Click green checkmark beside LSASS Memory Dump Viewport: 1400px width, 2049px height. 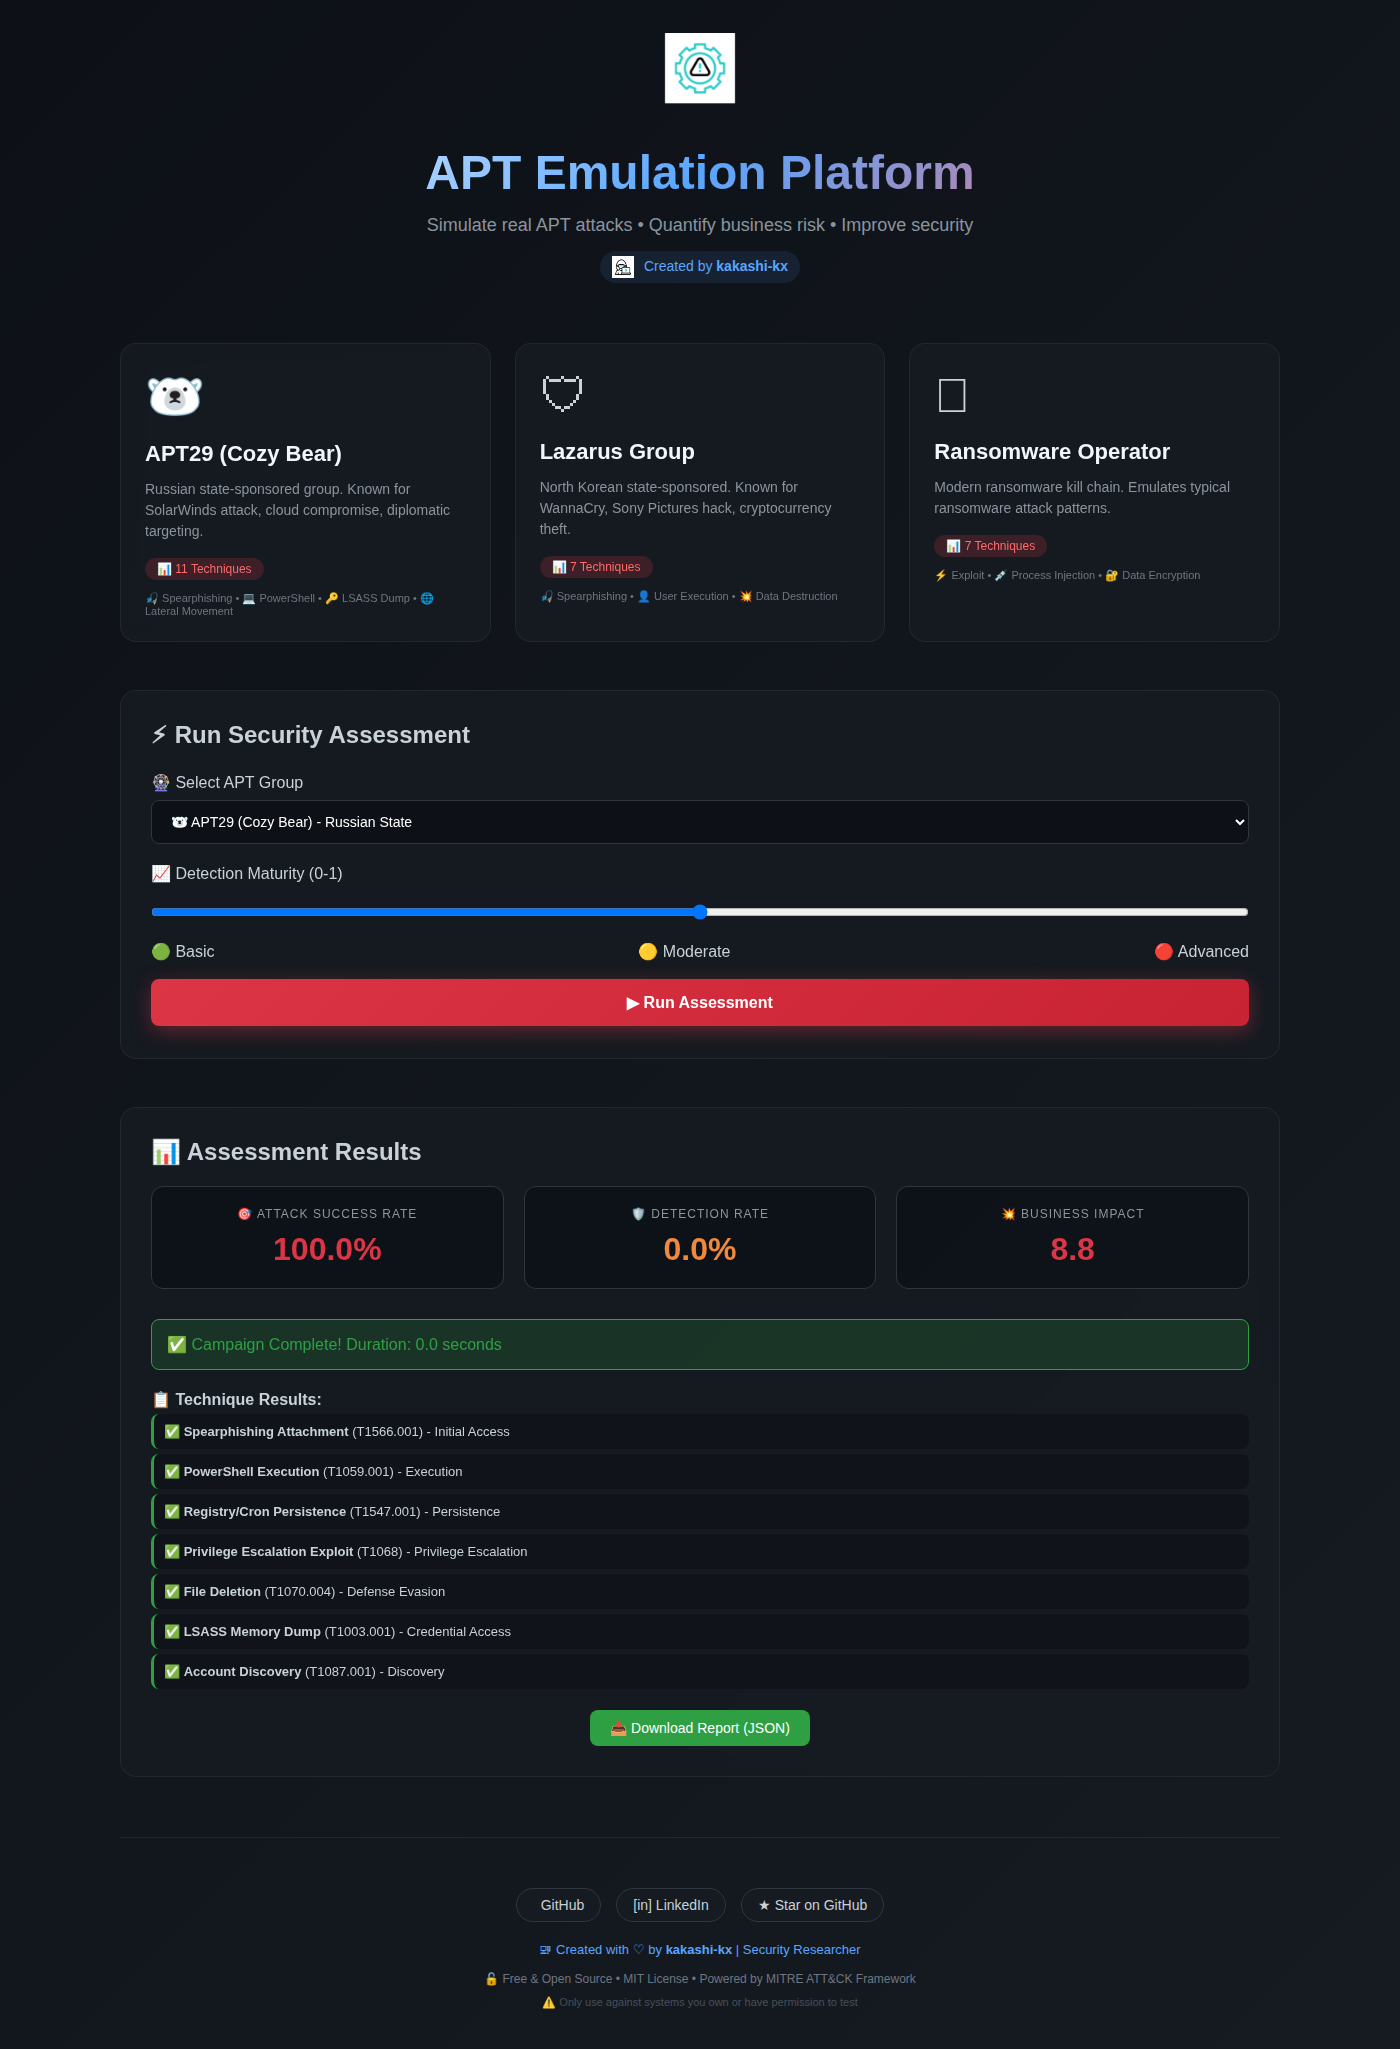[172, 1632]
